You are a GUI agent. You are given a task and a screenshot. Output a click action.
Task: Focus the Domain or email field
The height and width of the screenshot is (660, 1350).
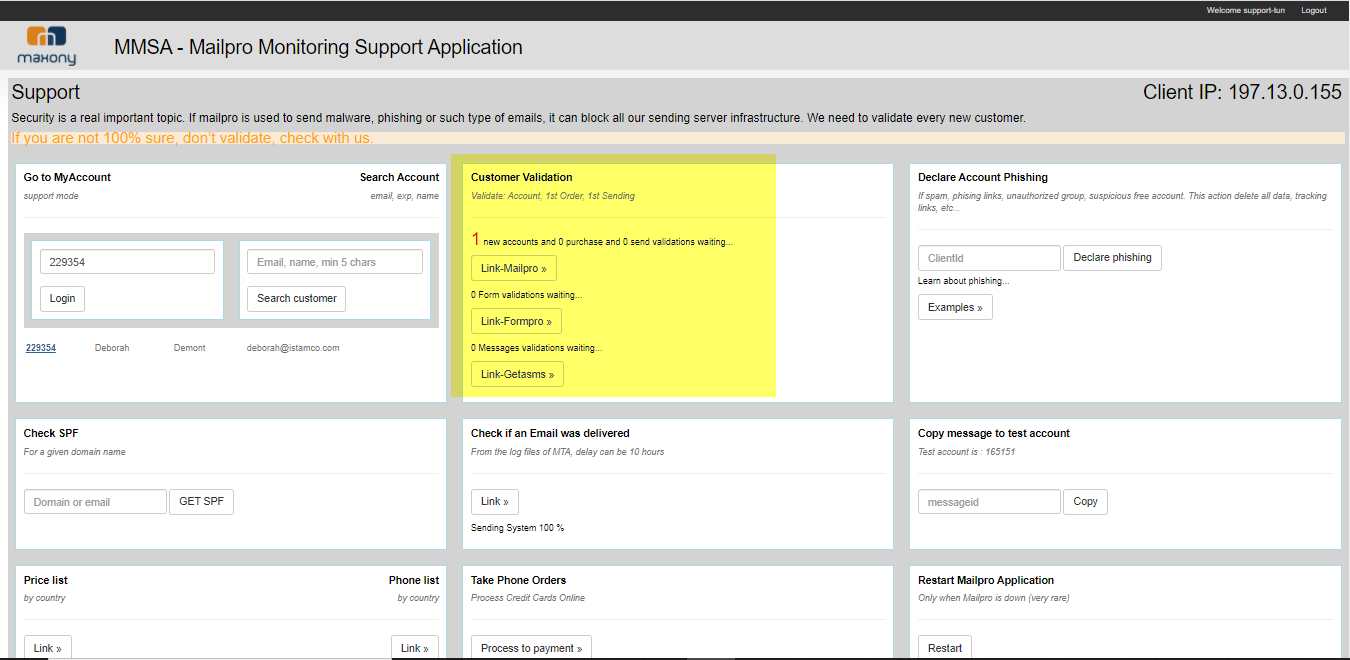pos(95,502)
